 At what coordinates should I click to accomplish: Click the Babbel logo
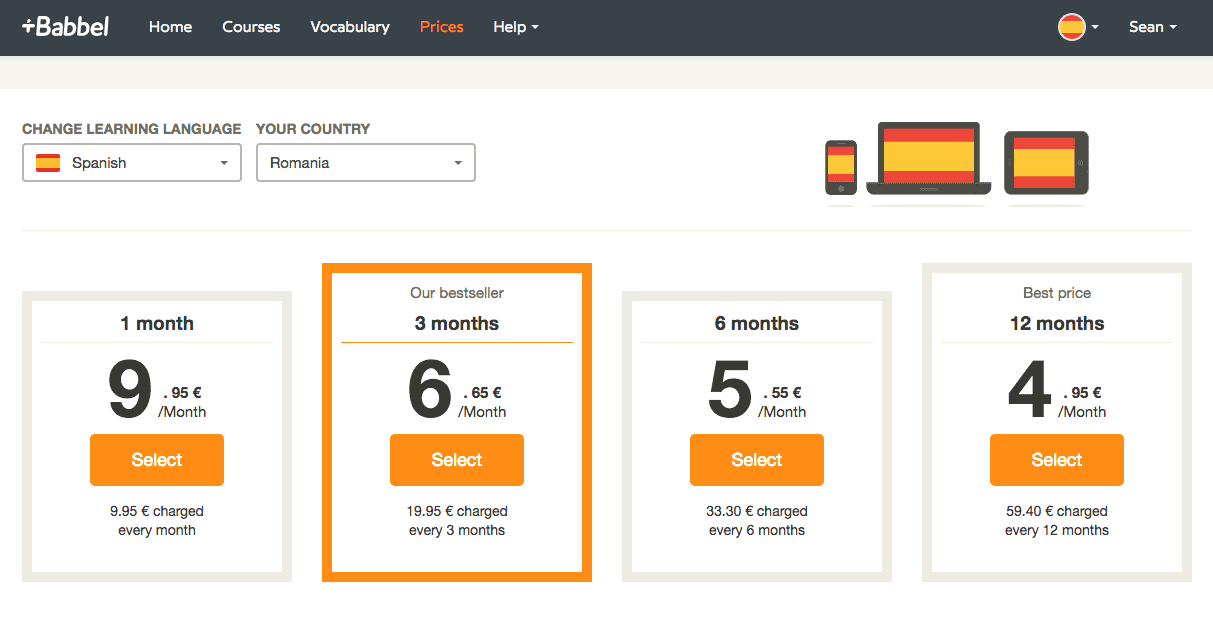point(64,26)
